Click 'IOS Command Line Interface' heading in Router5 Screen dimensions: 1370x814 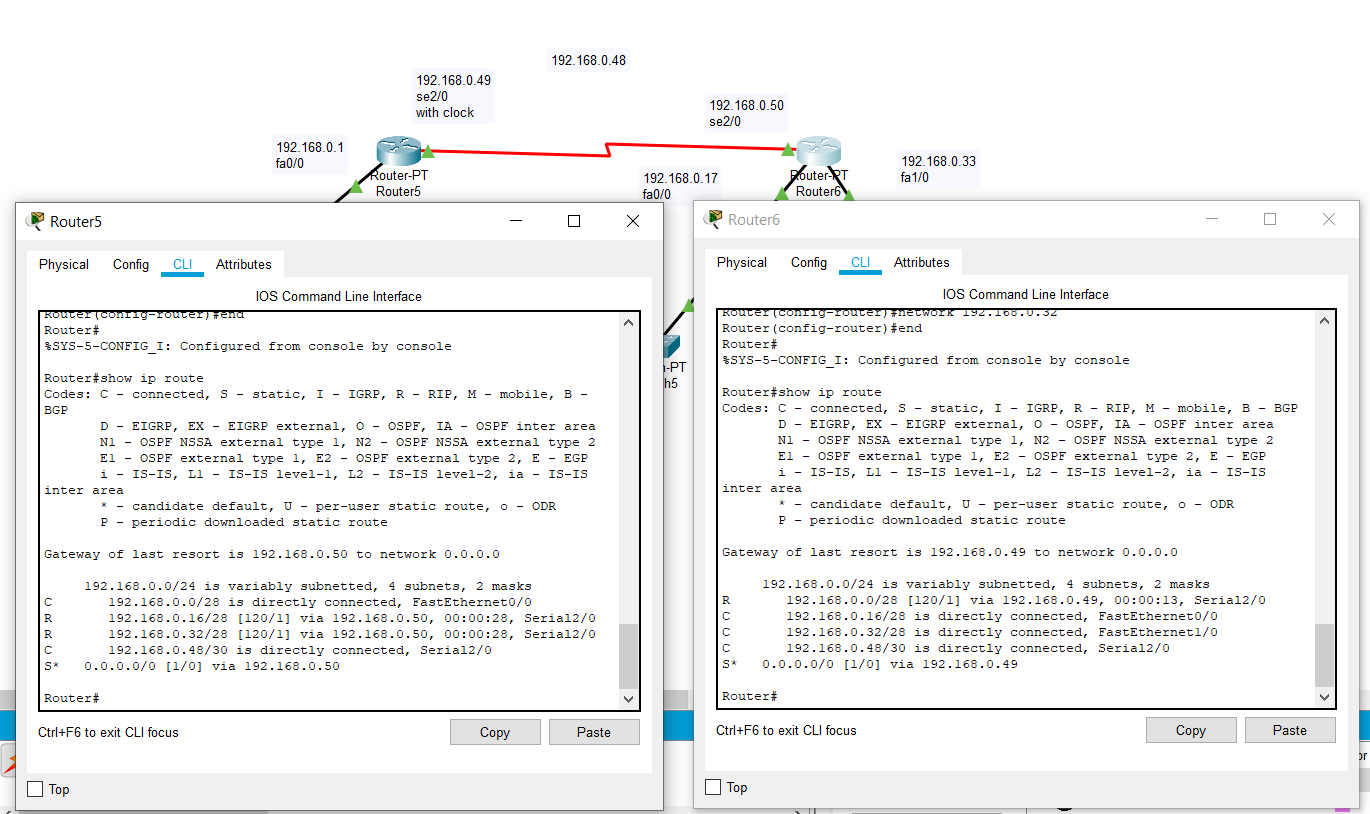pyautogui.click(x=339, y=297)
